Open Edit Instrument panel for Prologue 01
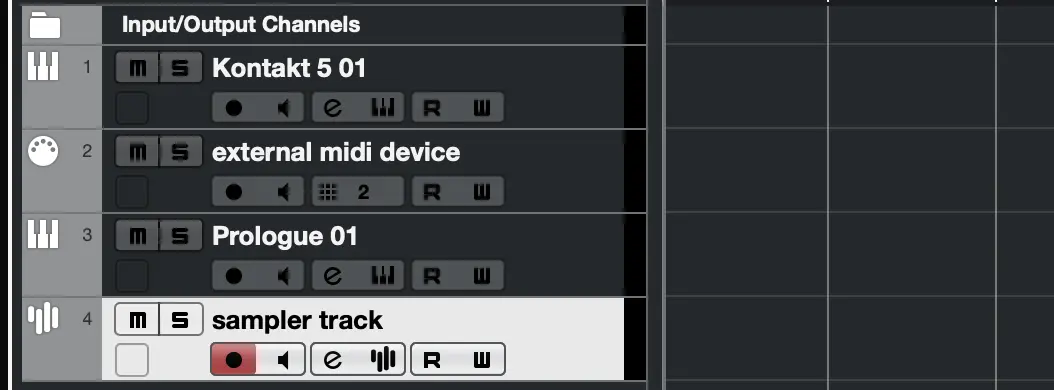1054x390 pixels. (382, 276)
